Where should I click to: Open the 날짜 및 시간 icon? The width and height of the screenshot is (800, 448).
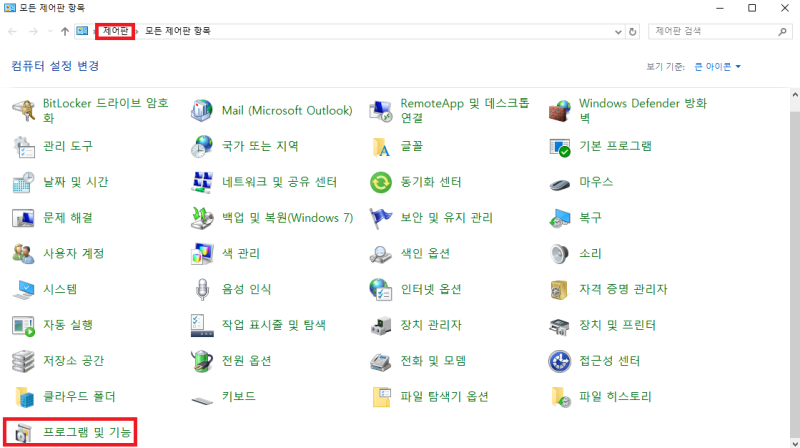coord(23,182)
